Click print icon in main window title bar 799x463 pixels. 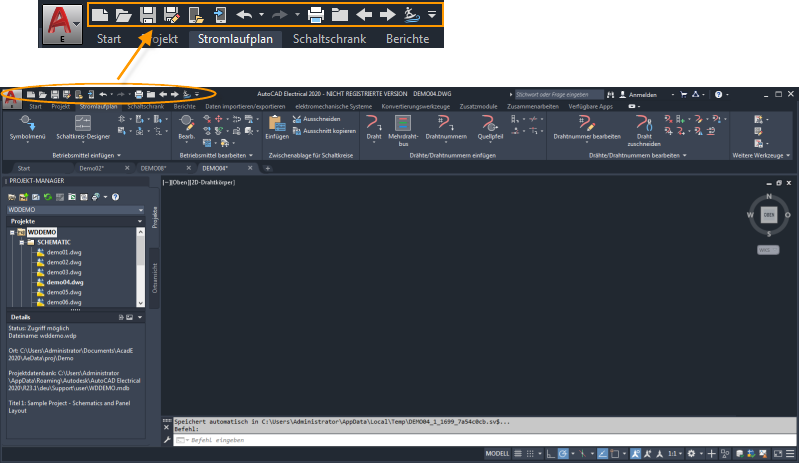pos(139,94)
